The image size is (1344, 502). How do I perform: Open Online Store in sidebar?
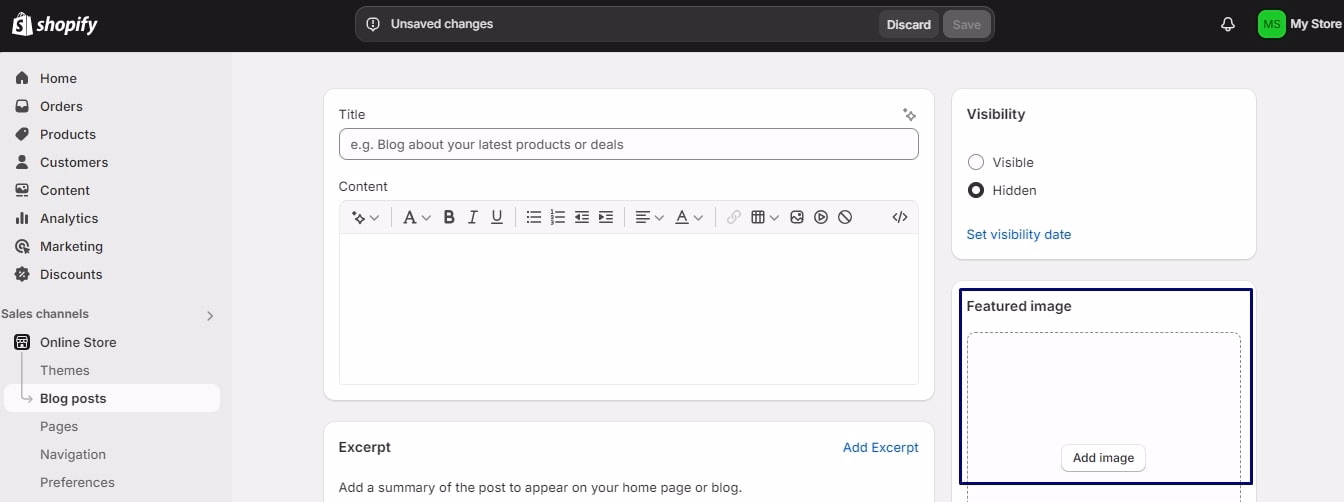coord(78,342)
